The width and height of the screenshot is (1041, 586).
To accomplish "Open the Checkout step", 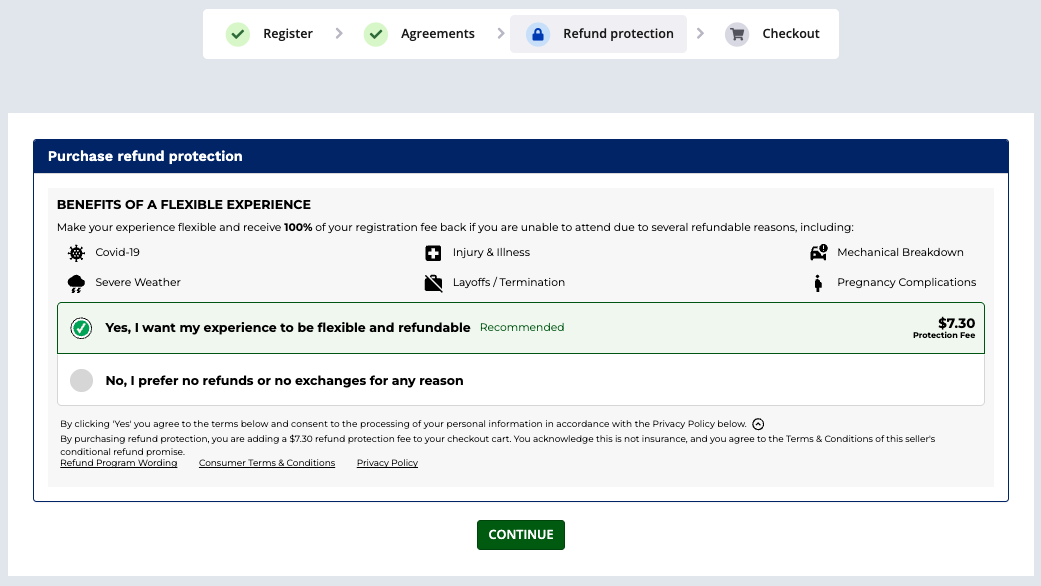I will coord(790,34).
